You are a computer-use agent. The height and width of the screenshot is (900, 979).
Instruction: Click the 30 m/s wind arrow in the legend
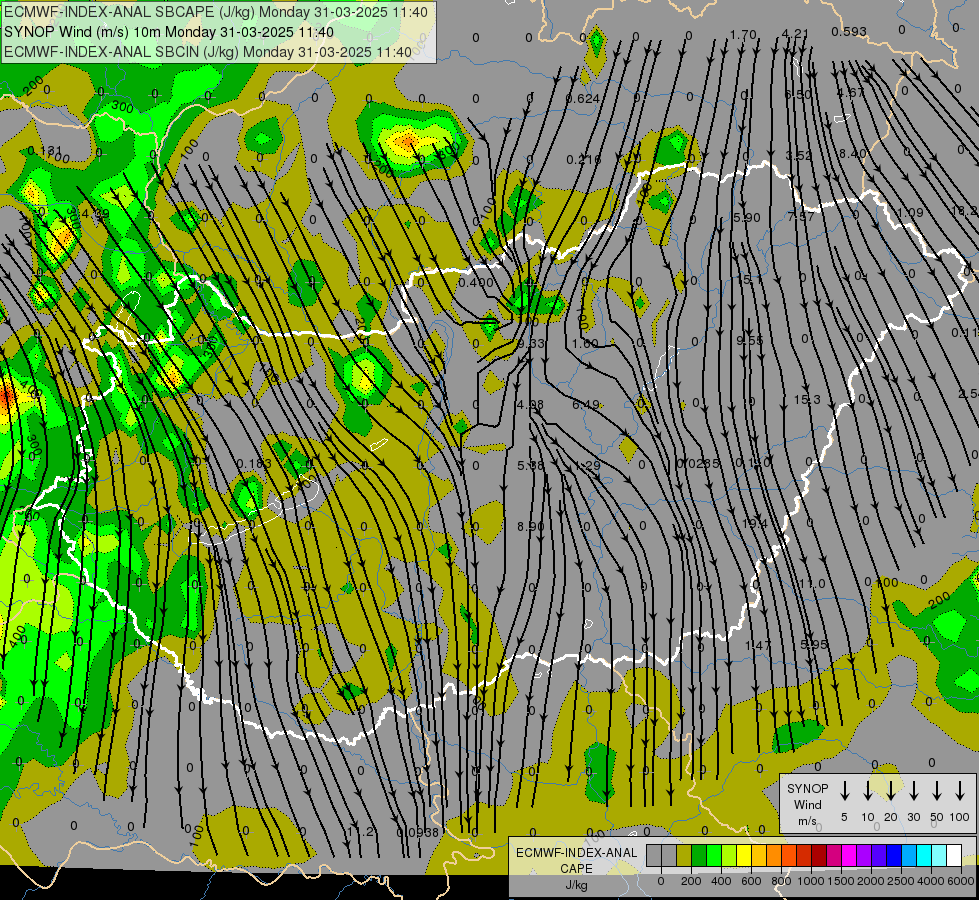(x=913, y=791)
